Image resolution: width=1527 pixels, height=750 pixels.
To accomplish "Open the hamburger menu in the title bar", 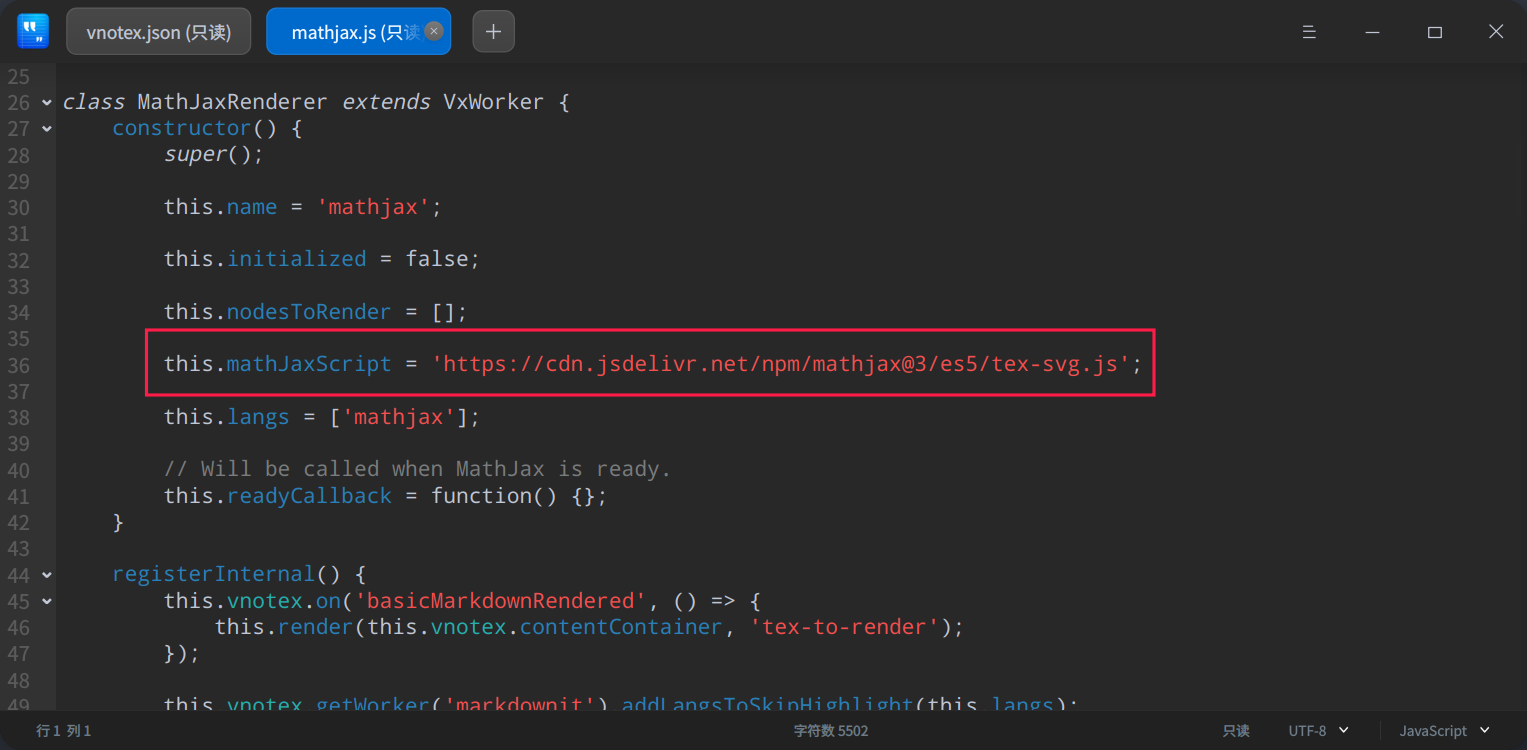I will click(1308, 31).
